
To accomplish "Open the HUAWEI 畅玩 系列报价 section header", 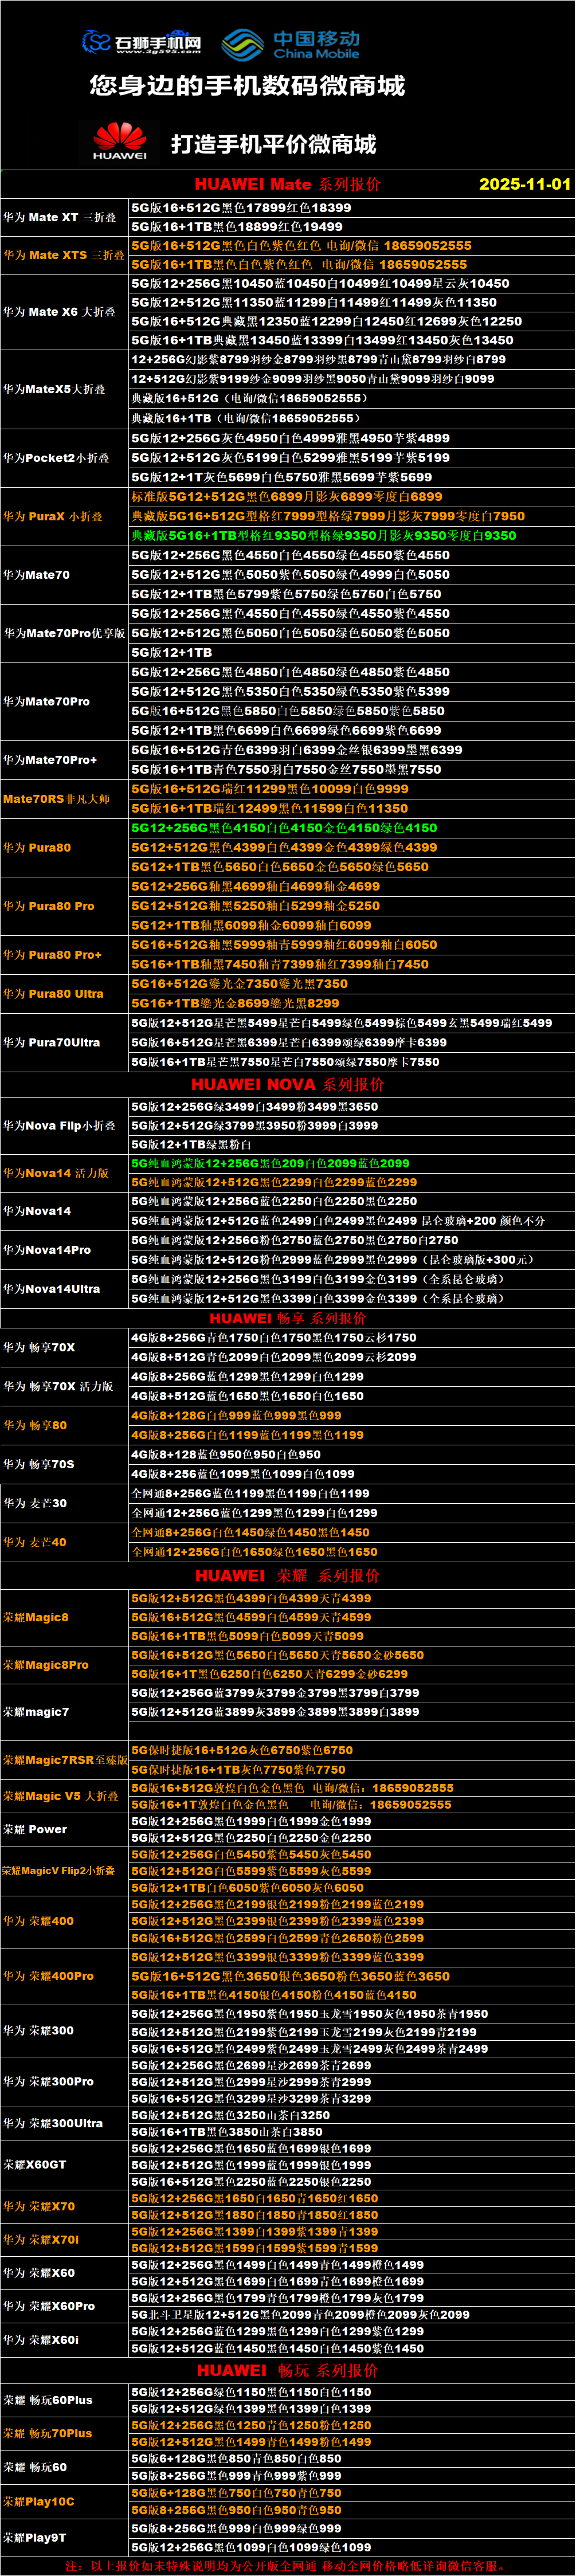I will (287, 2370).
